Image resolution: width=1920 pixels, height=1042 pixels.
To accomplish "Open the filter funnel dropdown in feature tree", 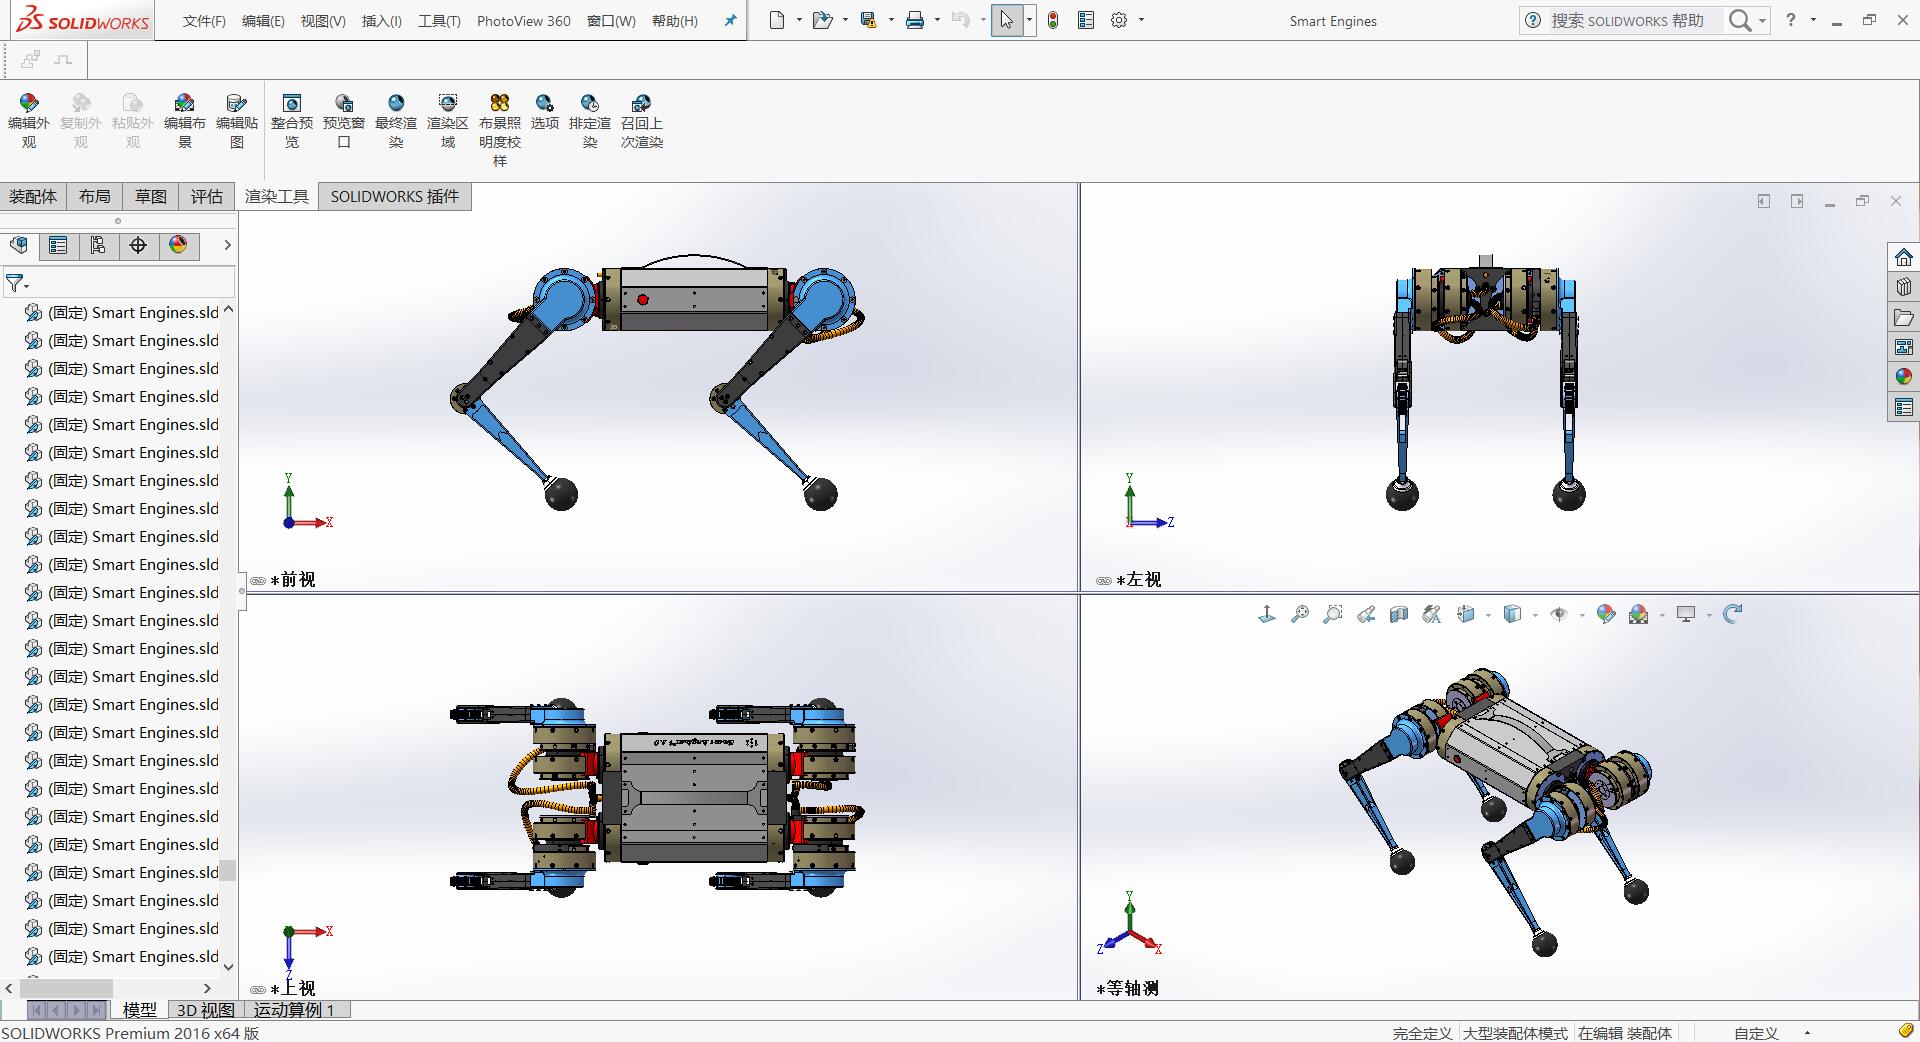I will [17, 284].
